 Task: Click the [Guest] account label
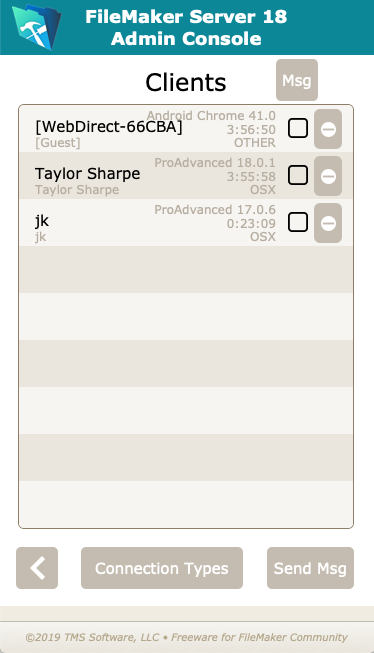pyautogui.click(x=57, y=143)
